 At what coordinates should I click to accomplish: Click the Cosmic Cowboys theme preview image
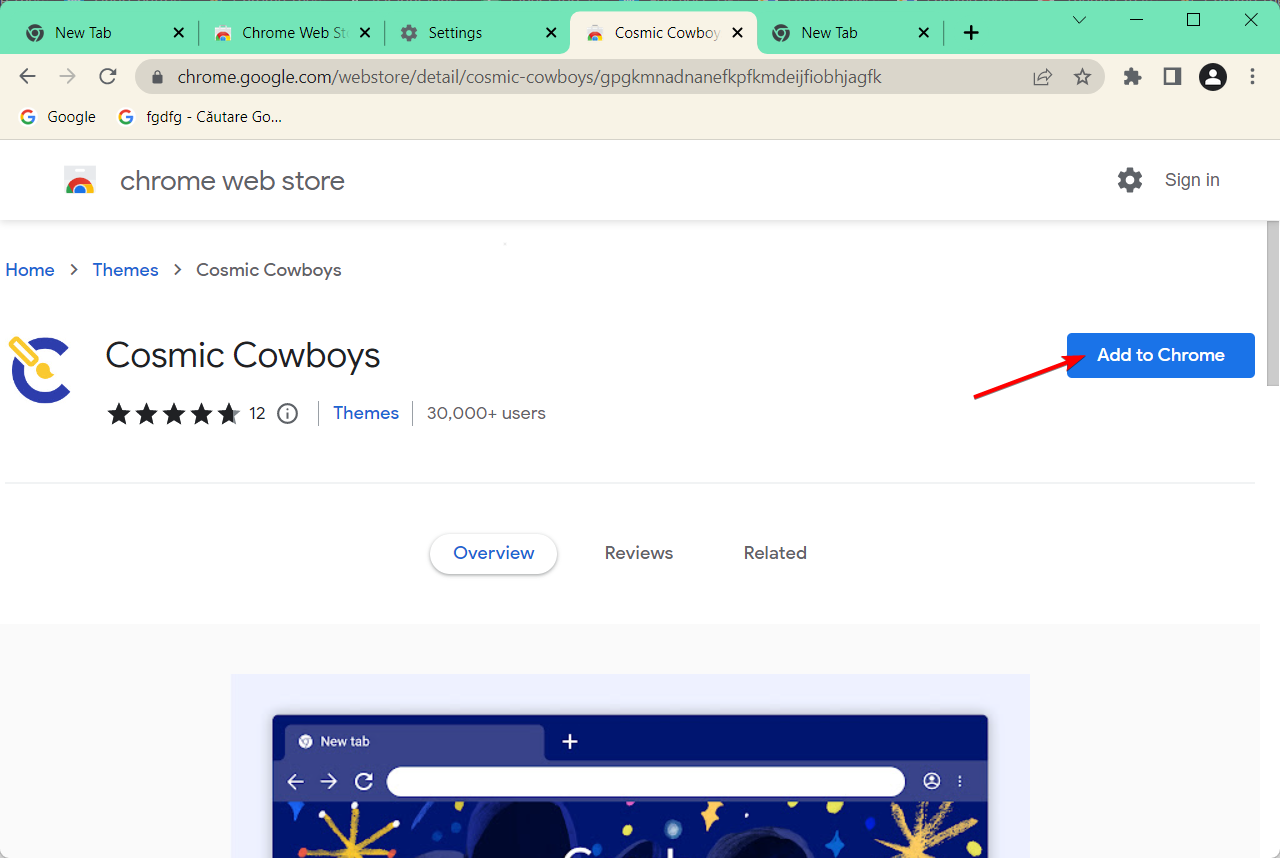[x=630, y=765]
